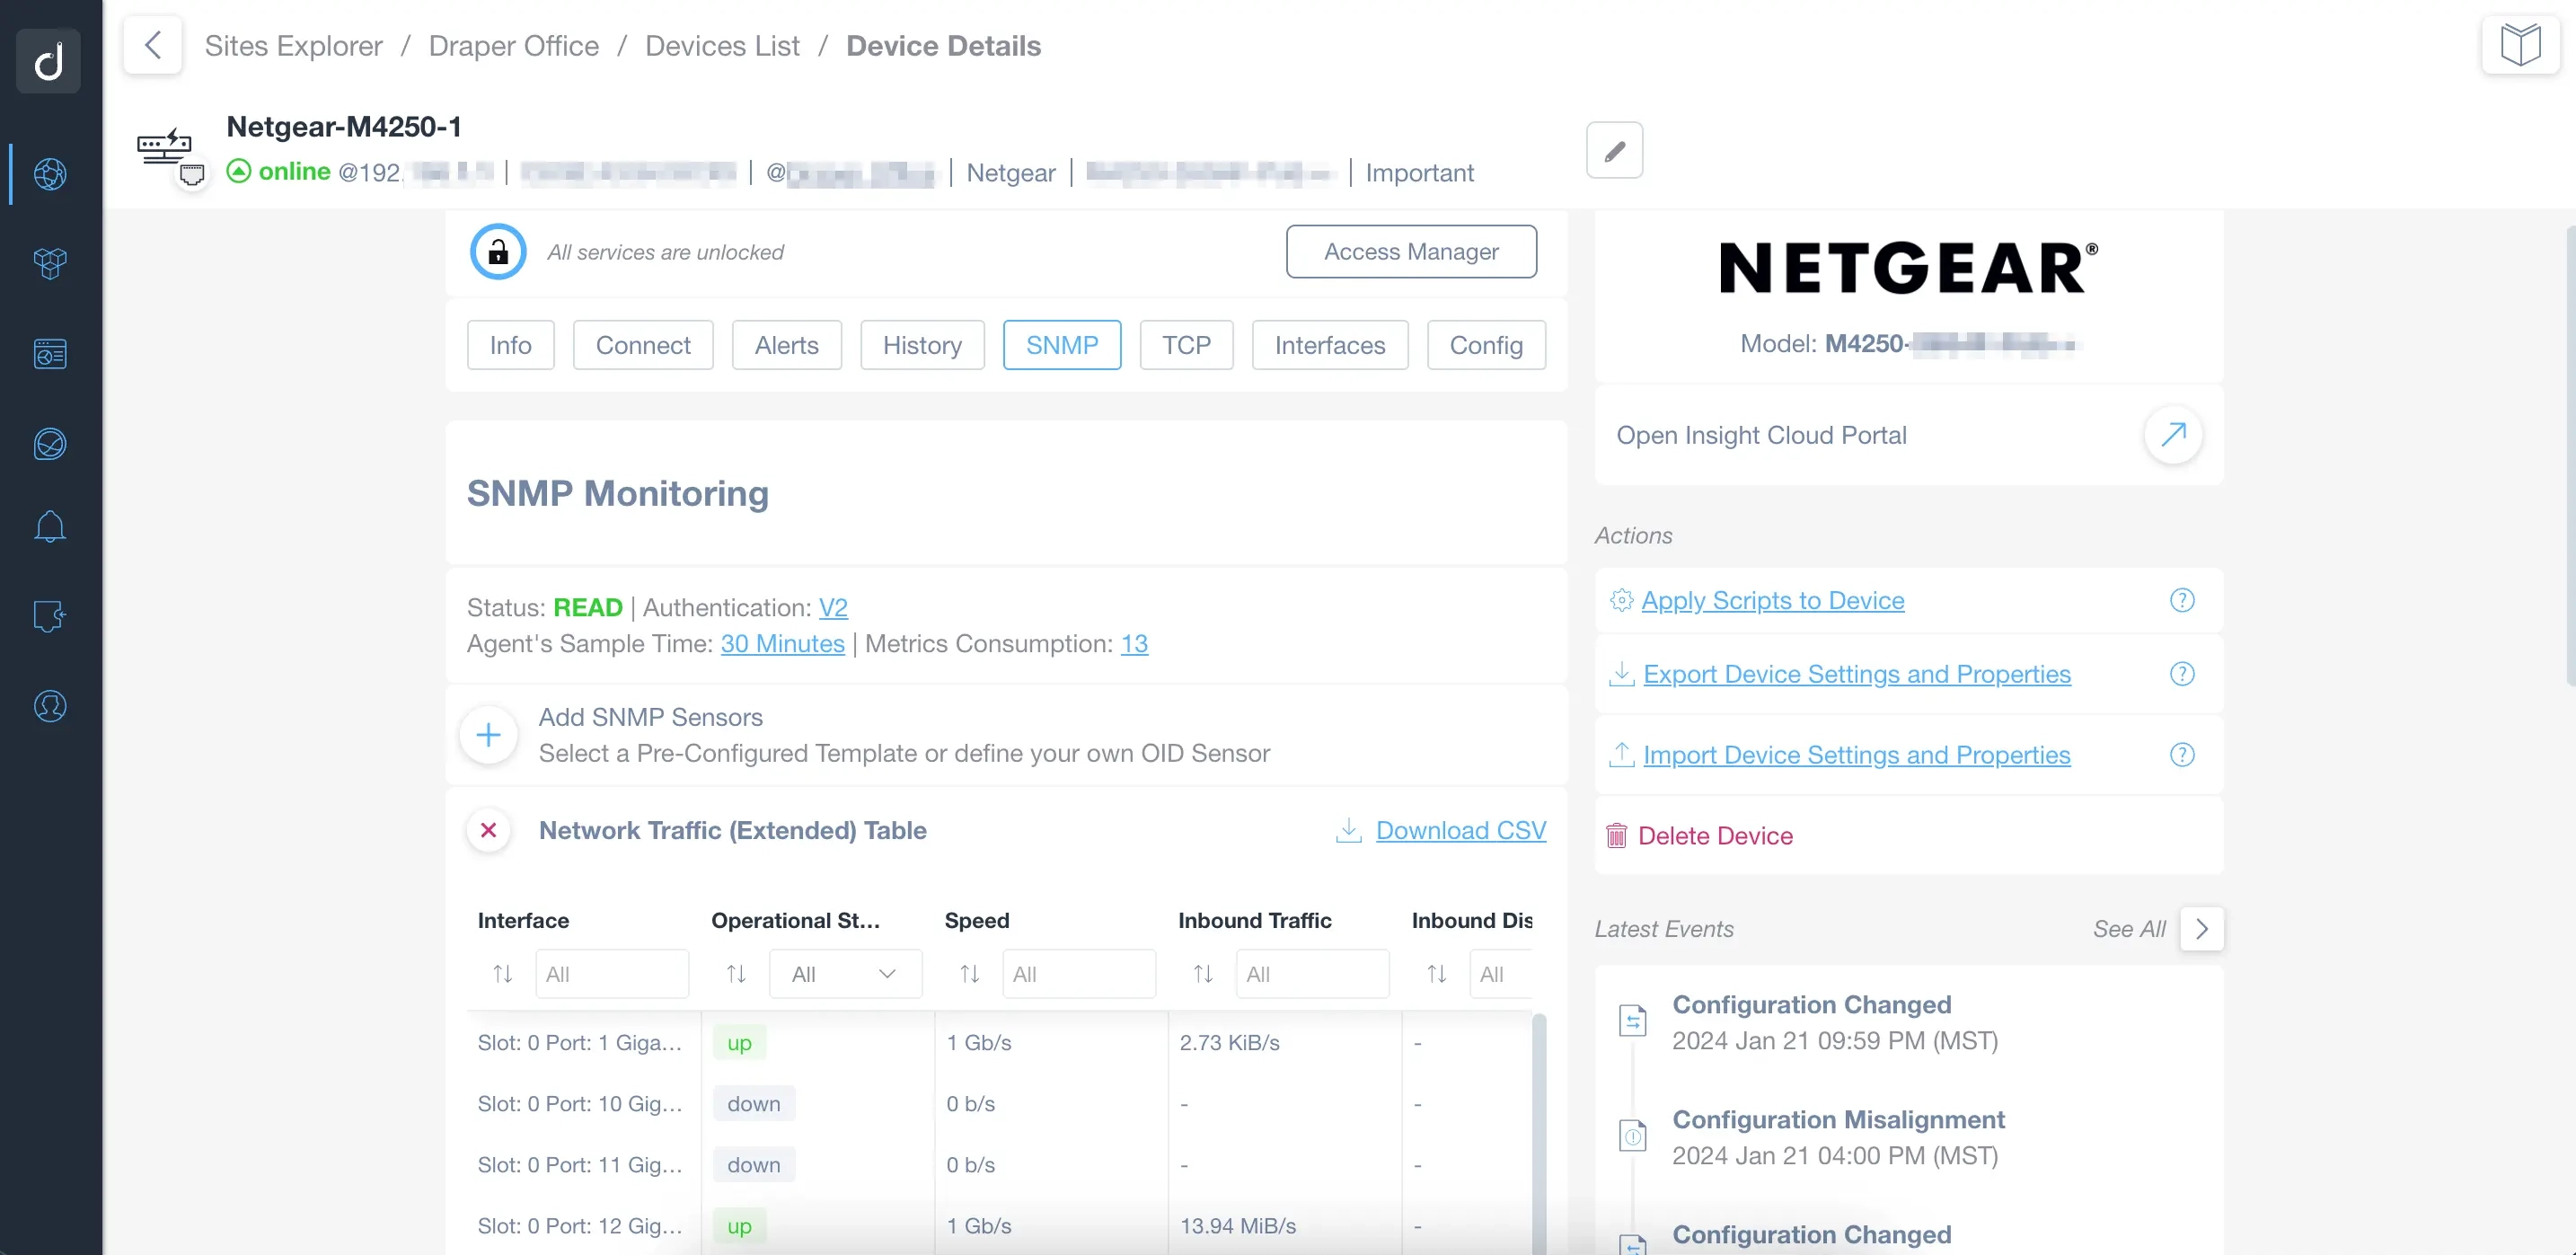
Task: Click Sites Explorer breadcrumb
Action: click(293, 46)
